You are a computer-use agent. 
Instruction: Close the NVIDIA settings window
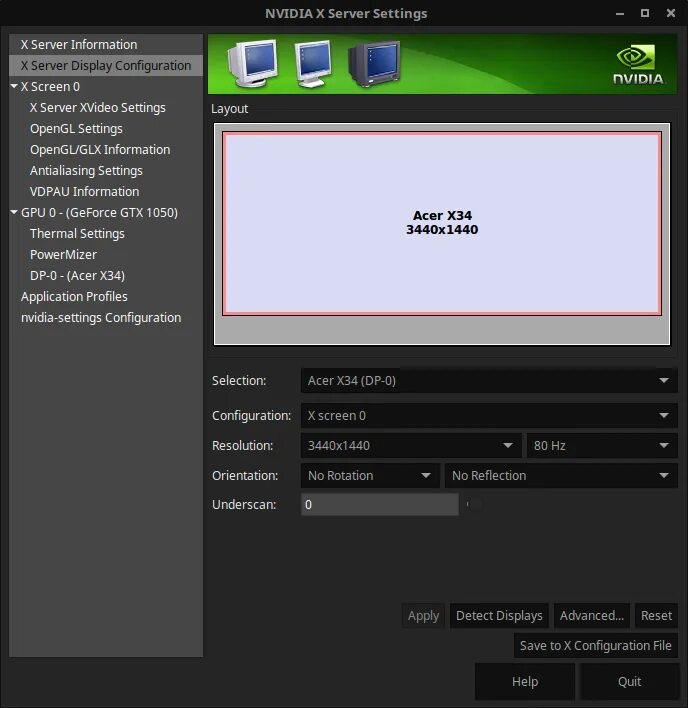pyautogui.click(x=671, y=14)
